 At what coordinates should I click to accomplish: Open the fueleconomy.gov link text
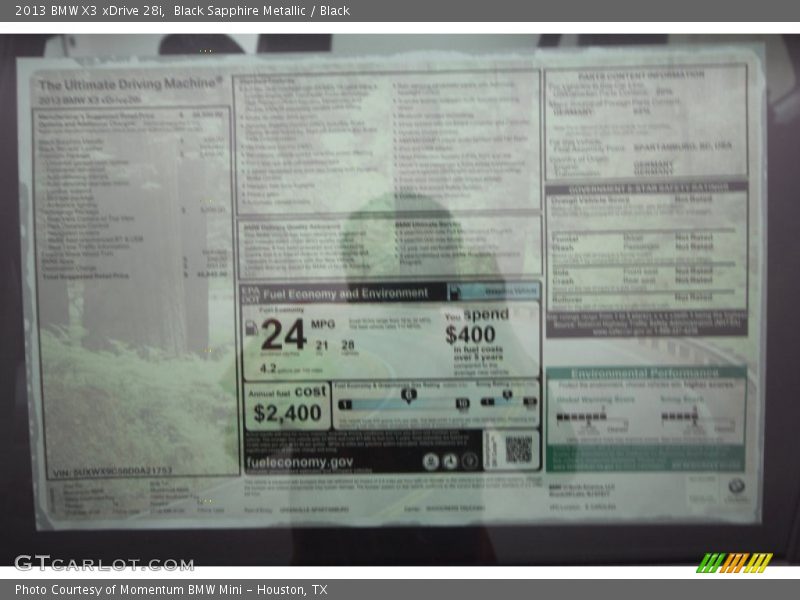pos(299,462)
